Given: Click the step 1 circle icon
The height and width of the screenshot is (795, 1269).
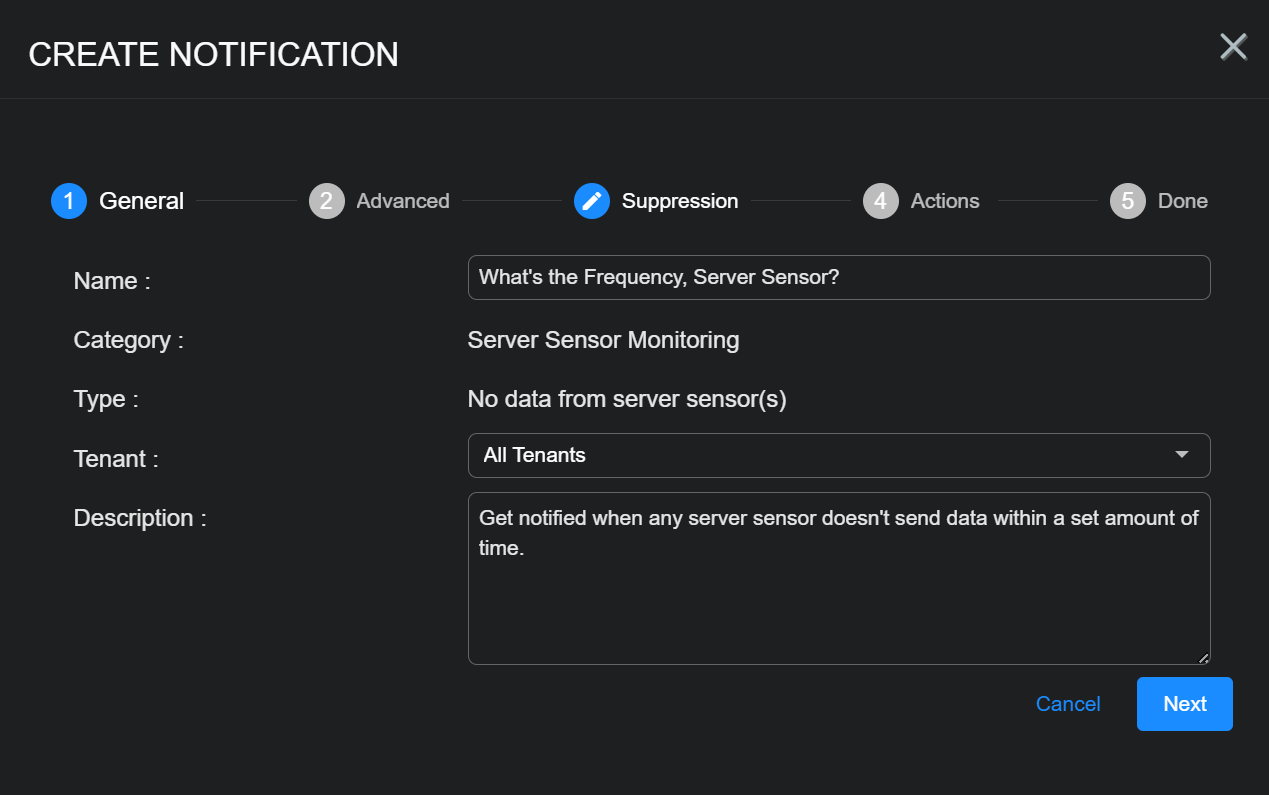Looking at the screenshot, I should [x=69, y=201].
